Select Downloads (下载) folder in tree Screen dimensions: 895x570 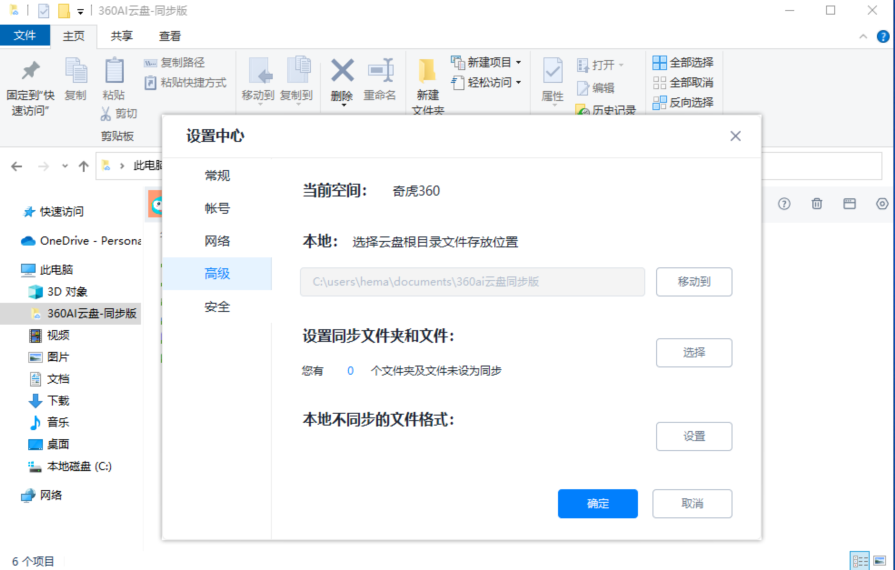point(49,401)
